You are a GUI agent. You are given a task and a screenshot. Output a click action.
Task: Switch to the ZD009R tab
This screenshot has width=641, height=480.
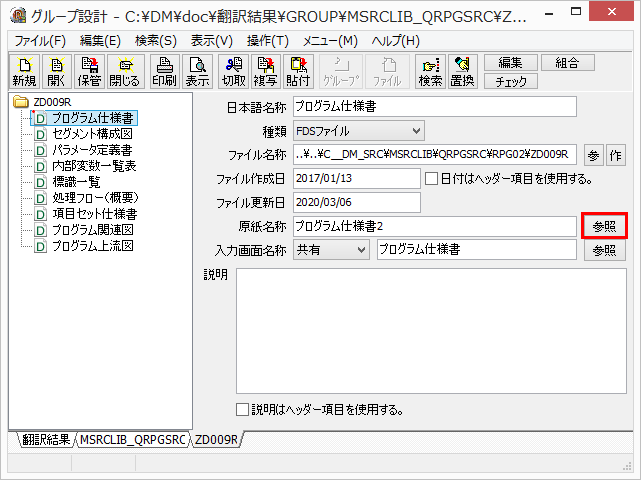(x=216, y=440)
